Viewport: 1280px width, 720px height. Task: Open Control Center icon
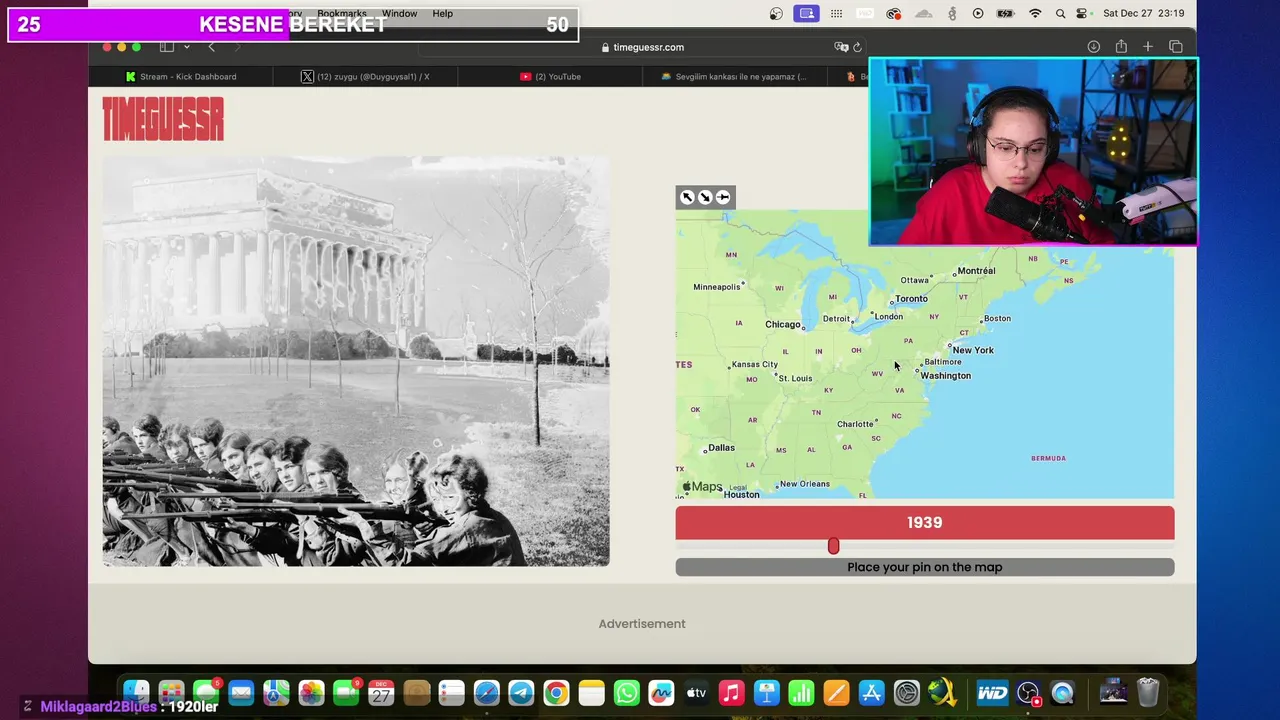1083,14
